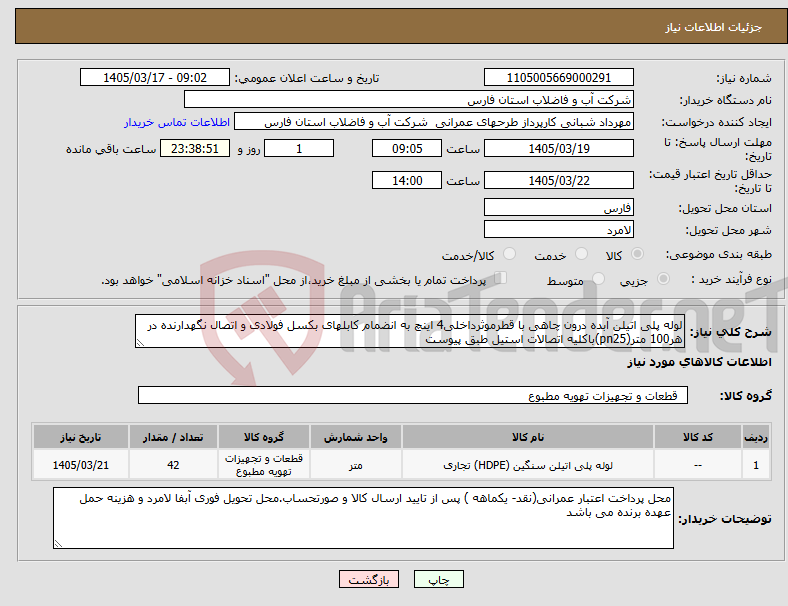
Task: Click the delivery province field فارس
Action: [x=558, y=207]
